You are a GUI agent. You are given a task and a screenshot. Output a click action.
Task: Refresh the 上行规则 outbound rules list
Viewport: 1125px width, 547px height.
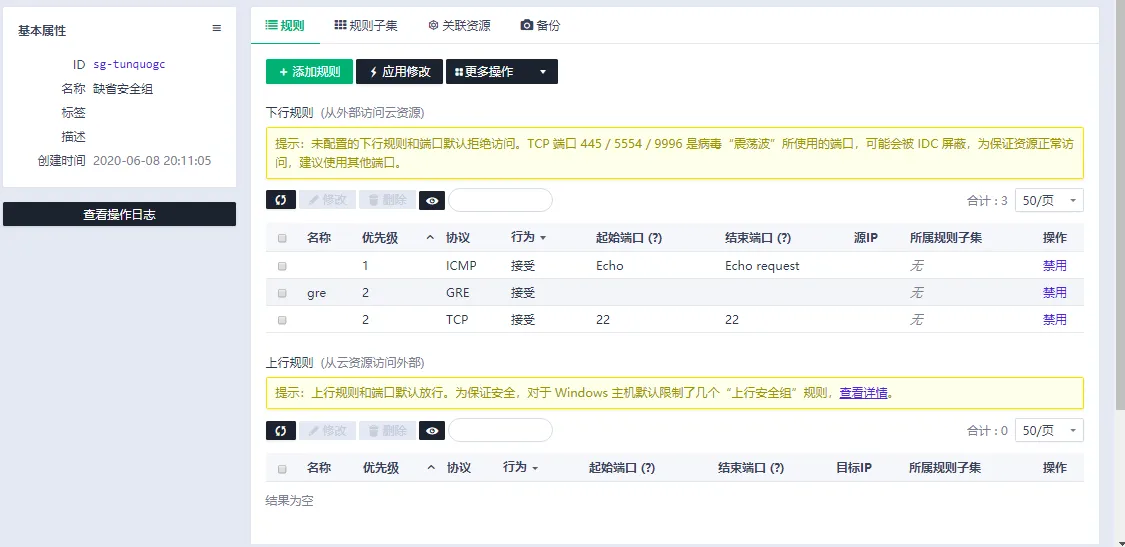(281, 430)
